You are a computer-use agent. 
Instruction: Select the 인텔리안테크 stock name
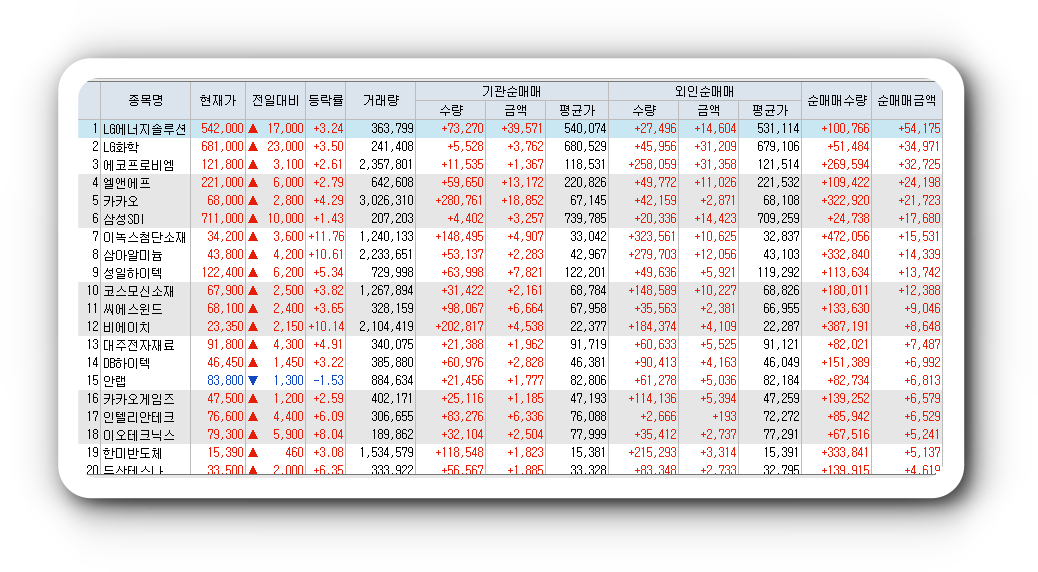(x=139, y=417)
